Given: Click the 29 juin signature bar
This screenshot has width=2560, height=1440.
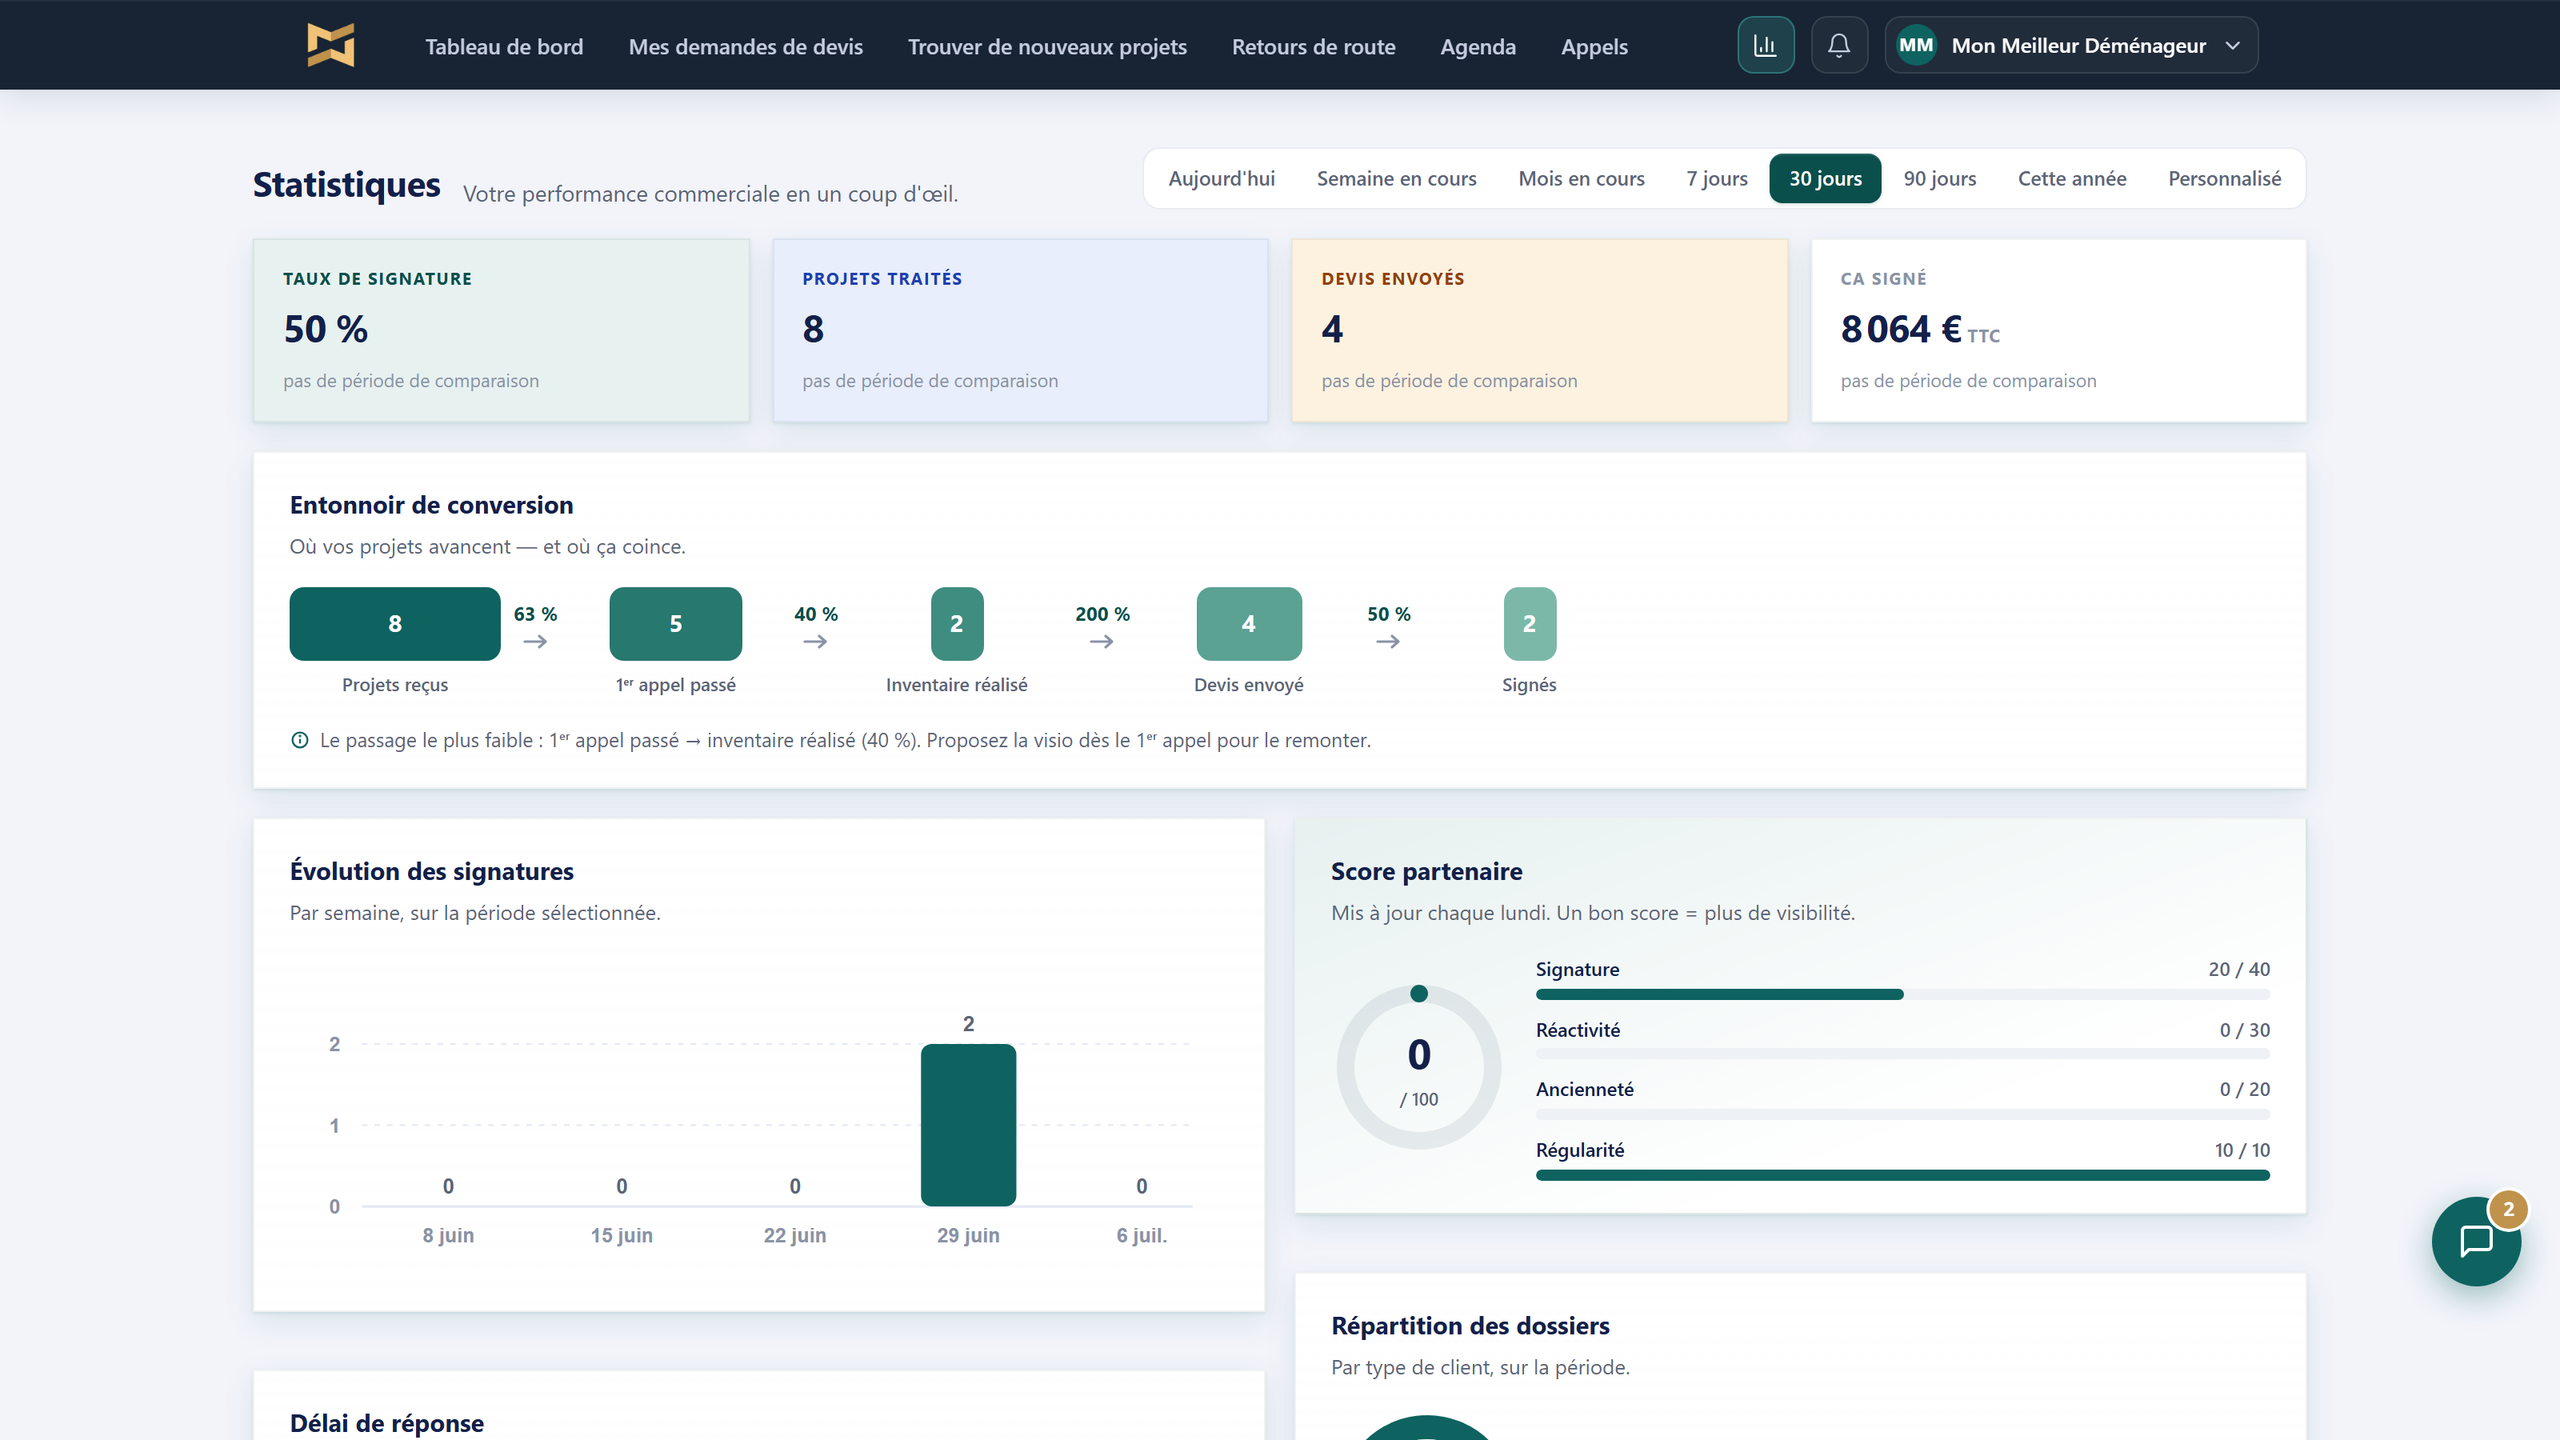Looking at the screenshot, I should point(968,1125).
